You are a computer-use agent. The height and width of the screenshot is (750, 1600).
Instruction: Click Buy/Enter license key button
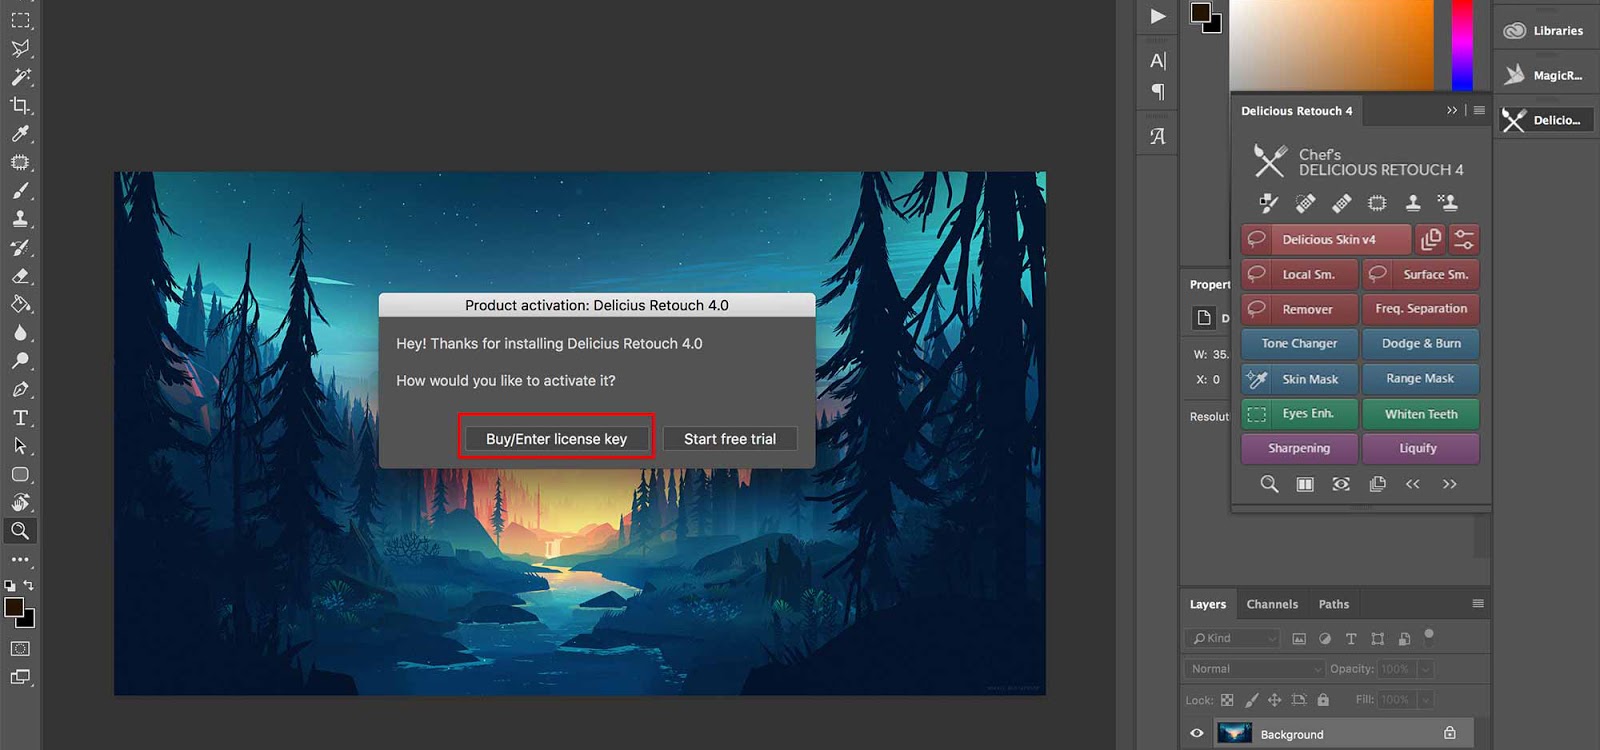557,439
